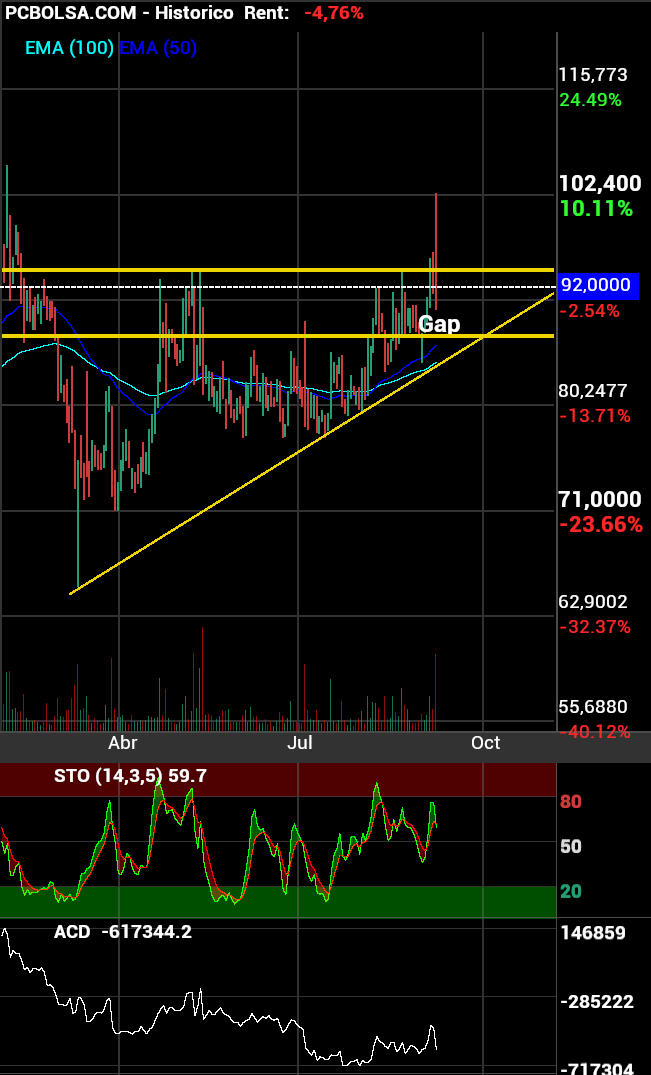Click the stochastic 20 oversold level label
This screenshot has height=1075, width=651.
[x=571, y=892]
